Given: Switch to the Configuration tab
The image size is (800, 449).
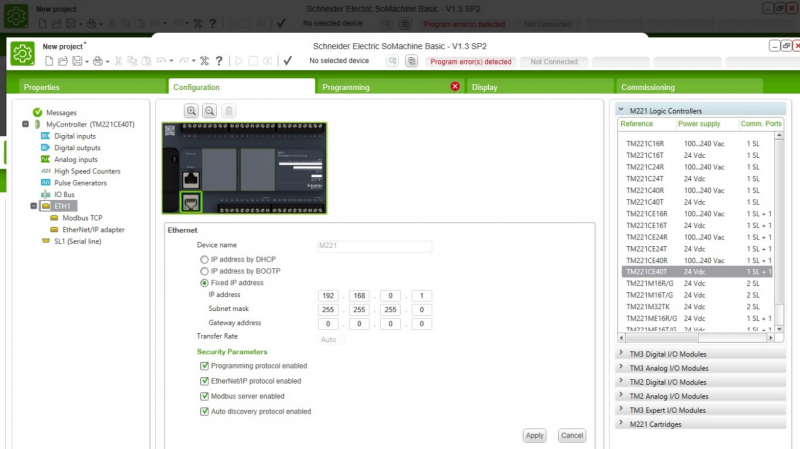Looking at the screenshot, I should (x=241, y=87).
